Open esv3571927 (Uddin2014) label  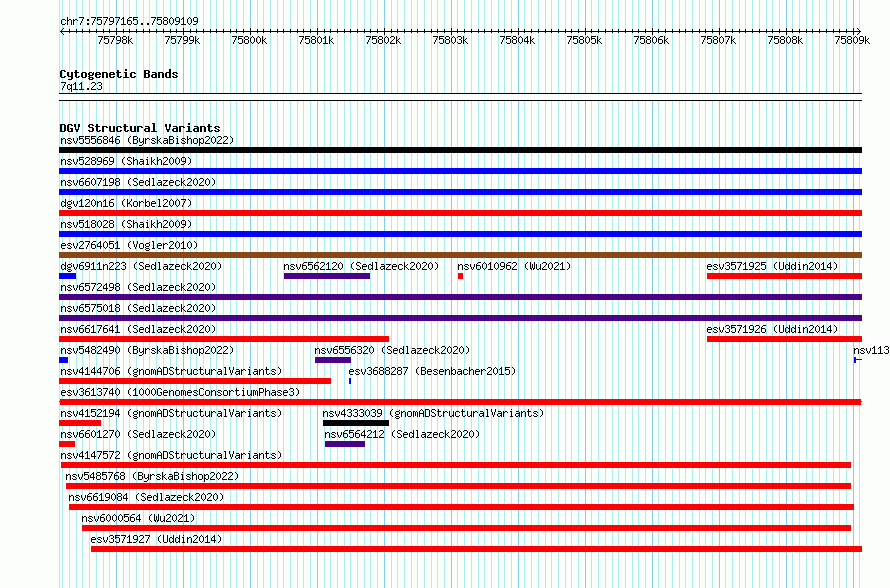156,539
